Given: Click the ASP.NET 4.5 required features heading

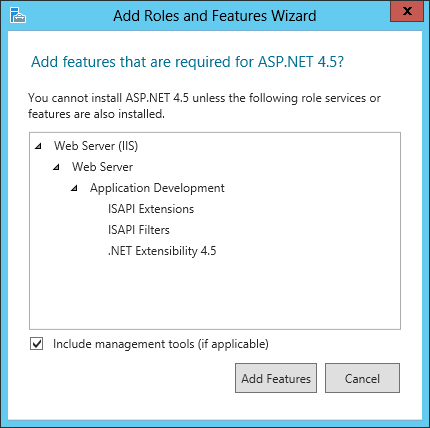Looking at the screenshot, I should click(187, 62).
